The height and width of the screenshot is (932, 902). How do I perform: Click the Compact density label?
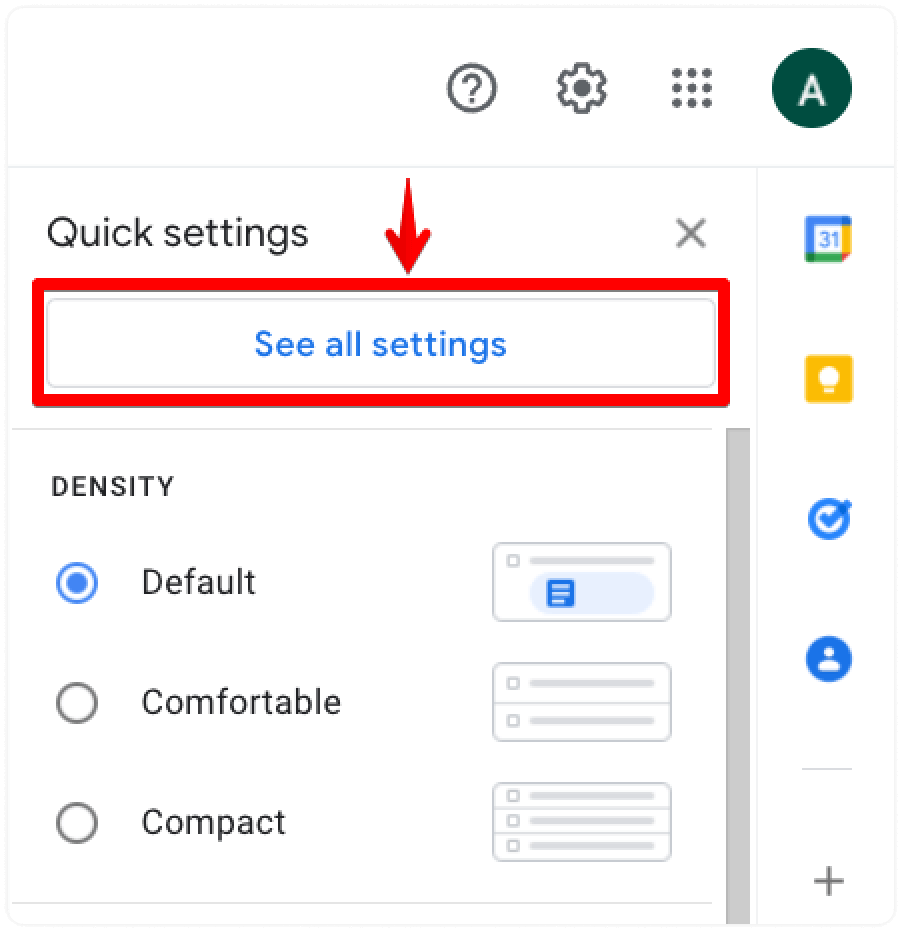click(x=213, y=824)
